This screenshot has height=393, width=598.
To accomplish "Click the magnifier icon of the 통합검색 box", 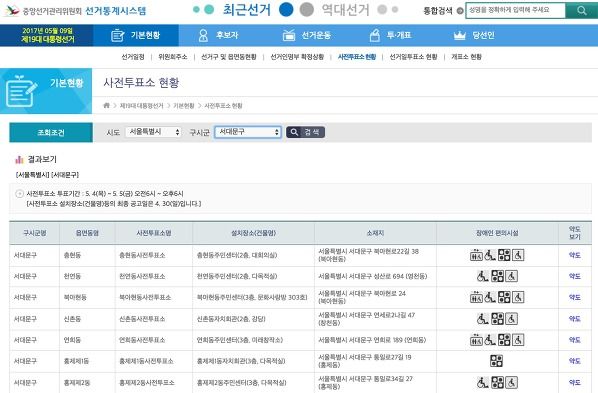I will (582, 11).
